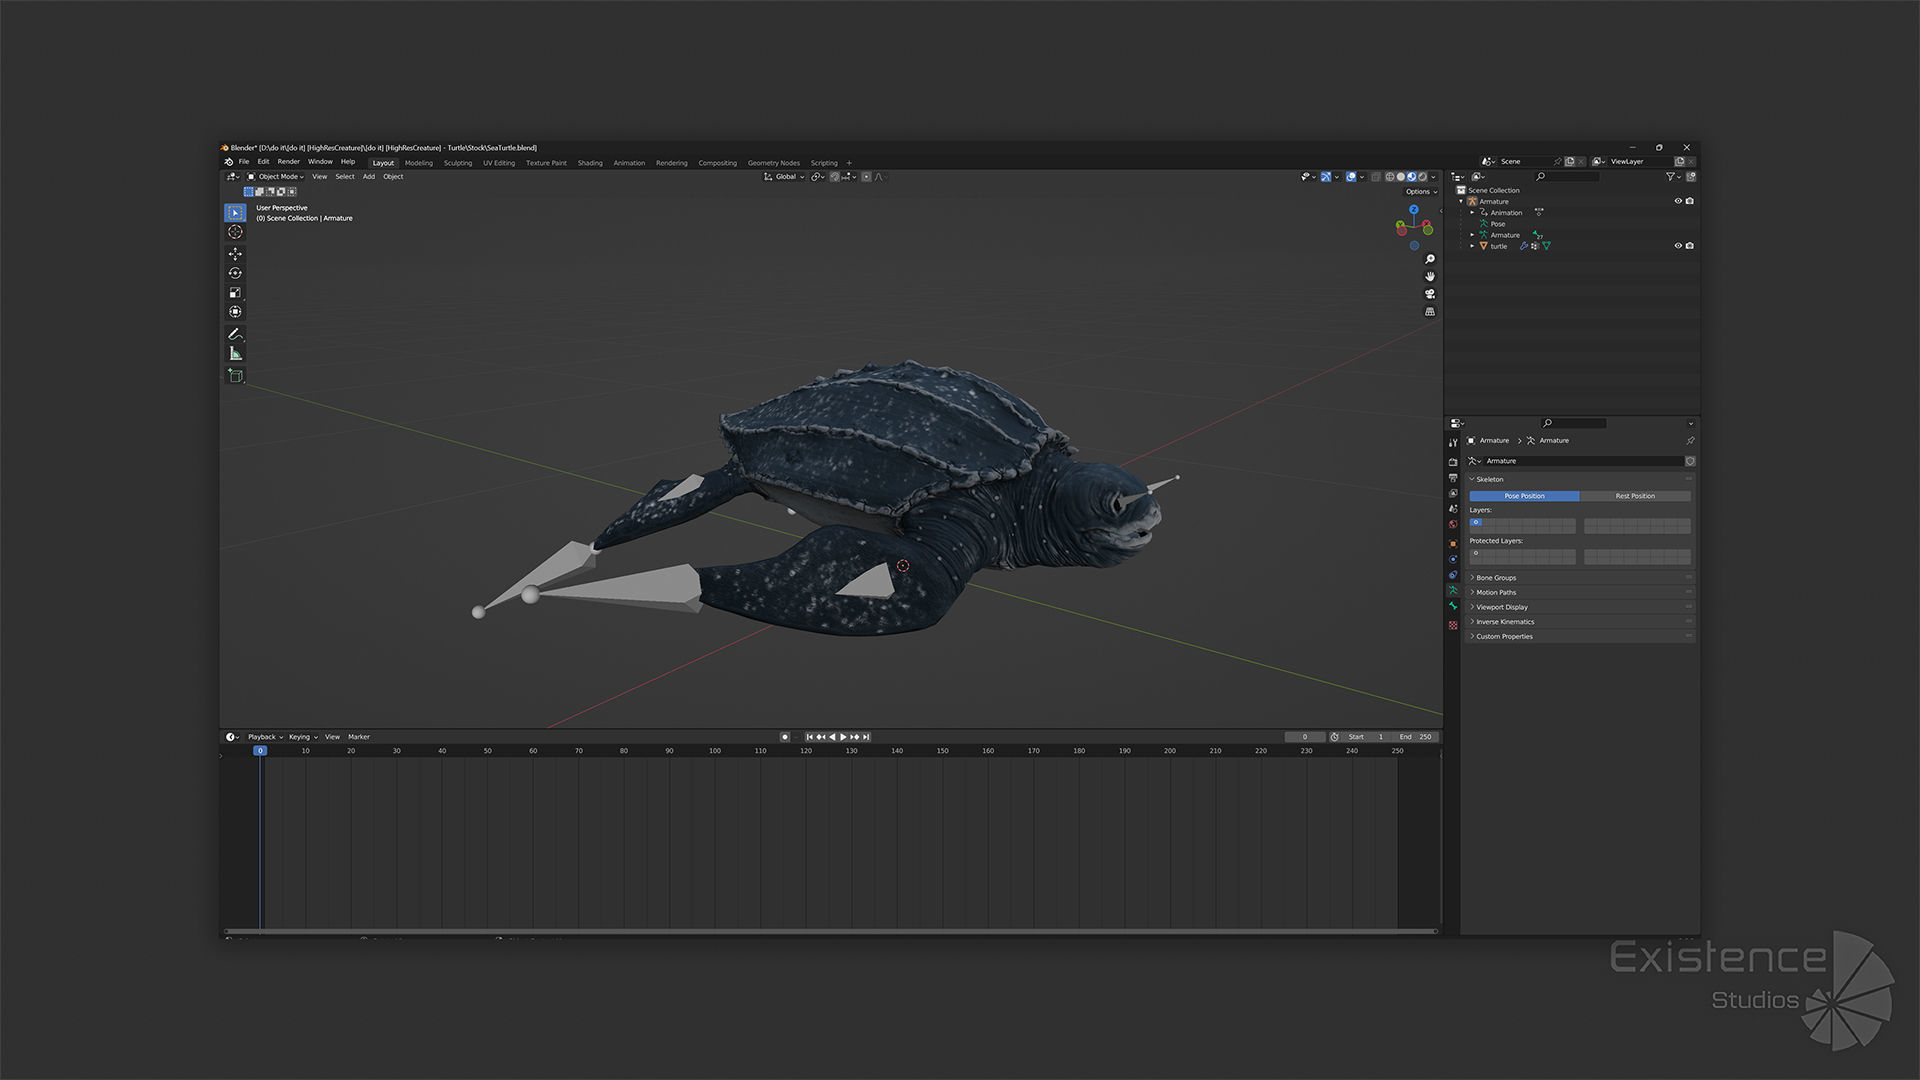Activate the Annotate pencil tool
This screenshot has width=1920, height=1080.
coord(235,334)
